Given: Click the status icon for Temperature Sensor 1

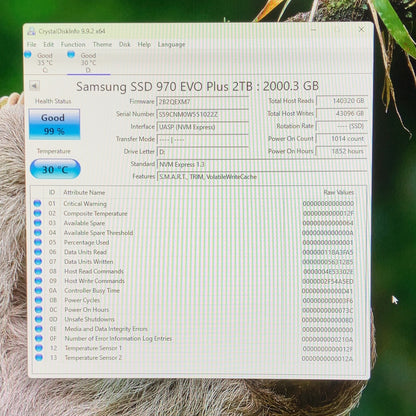Looking at the screenshot, I should click(x=39, y=348).
